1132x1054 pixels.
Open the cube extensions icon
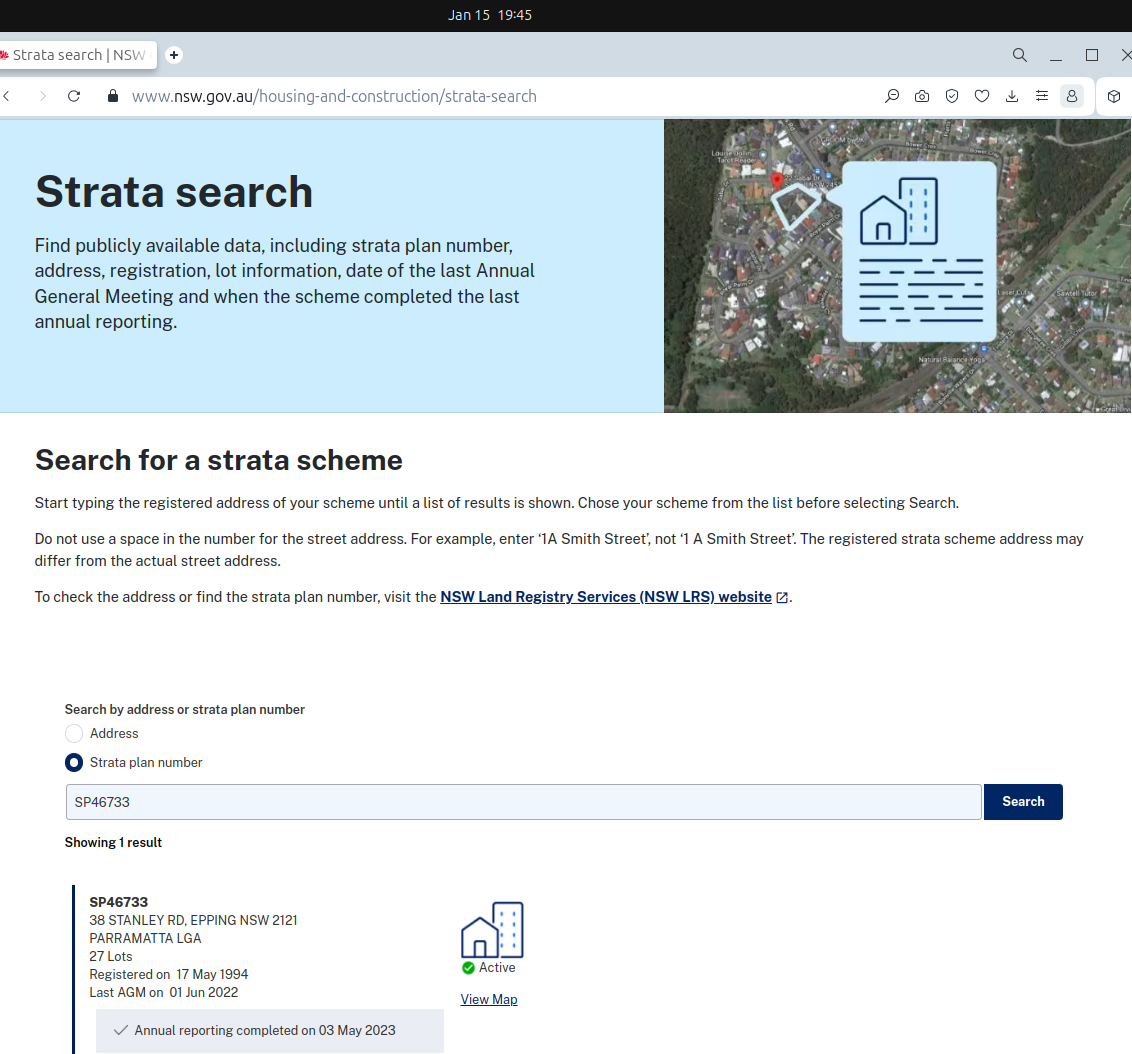[1114, 96]
